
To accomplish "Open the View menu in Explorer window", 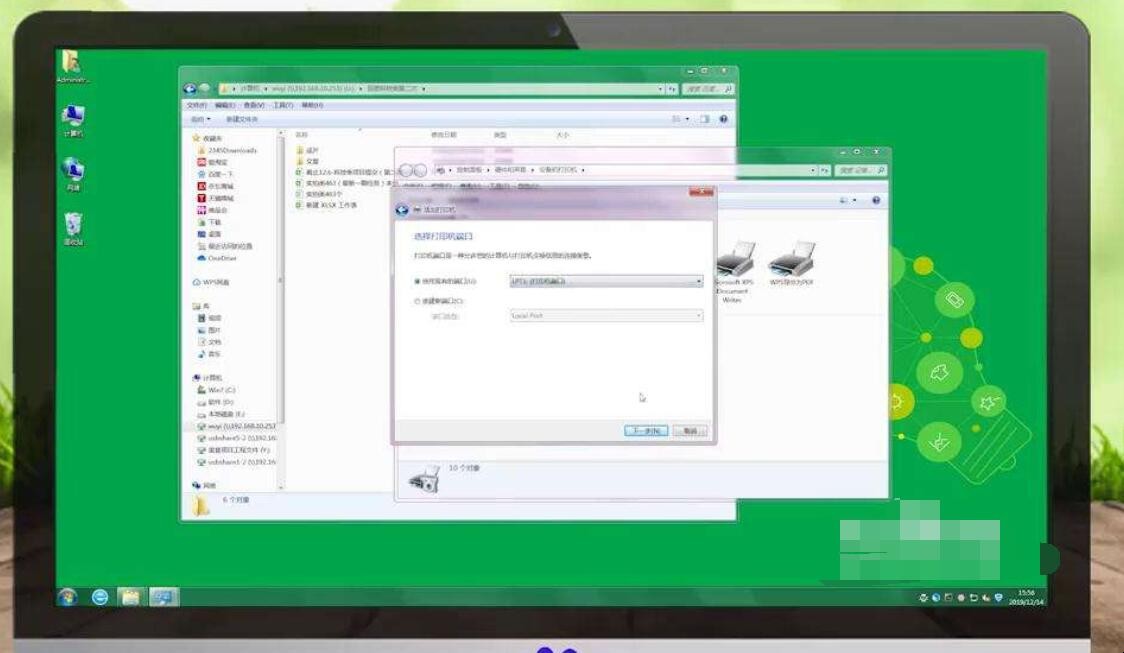I will pos(254,105).
